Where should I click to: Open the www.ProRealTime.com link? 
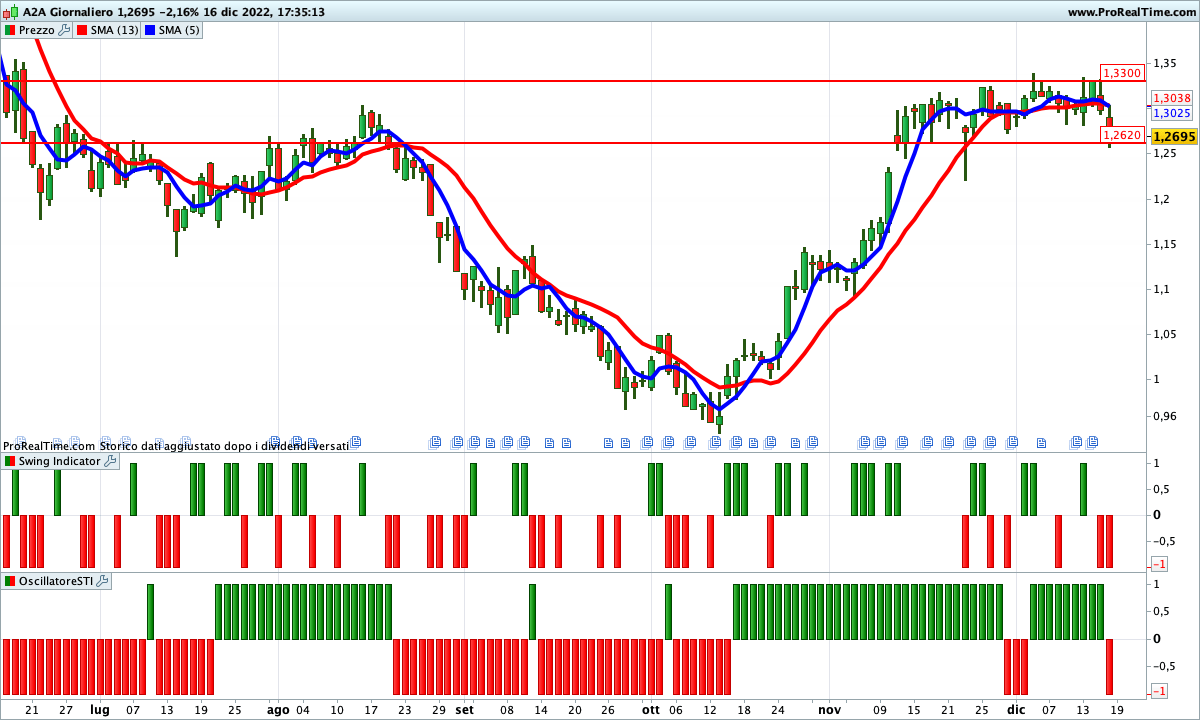coord(1131,12)
